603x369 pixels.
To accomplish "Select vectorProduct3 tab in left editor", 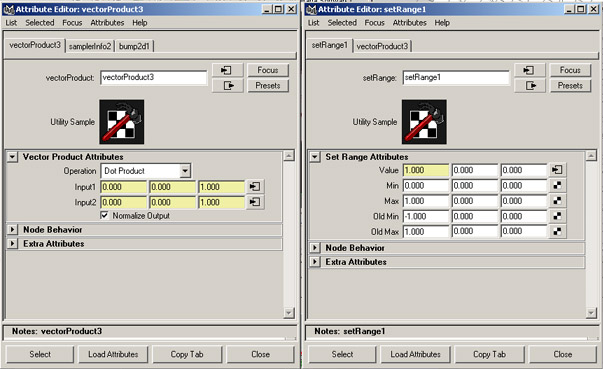I will (x=35, y=45).
